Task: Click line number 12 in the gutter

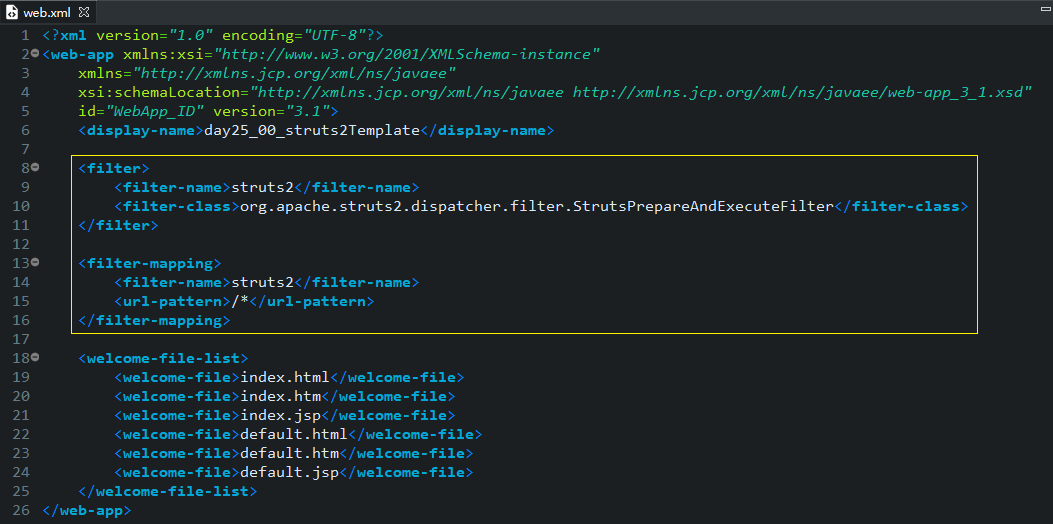Action: [x=21, y=245]
